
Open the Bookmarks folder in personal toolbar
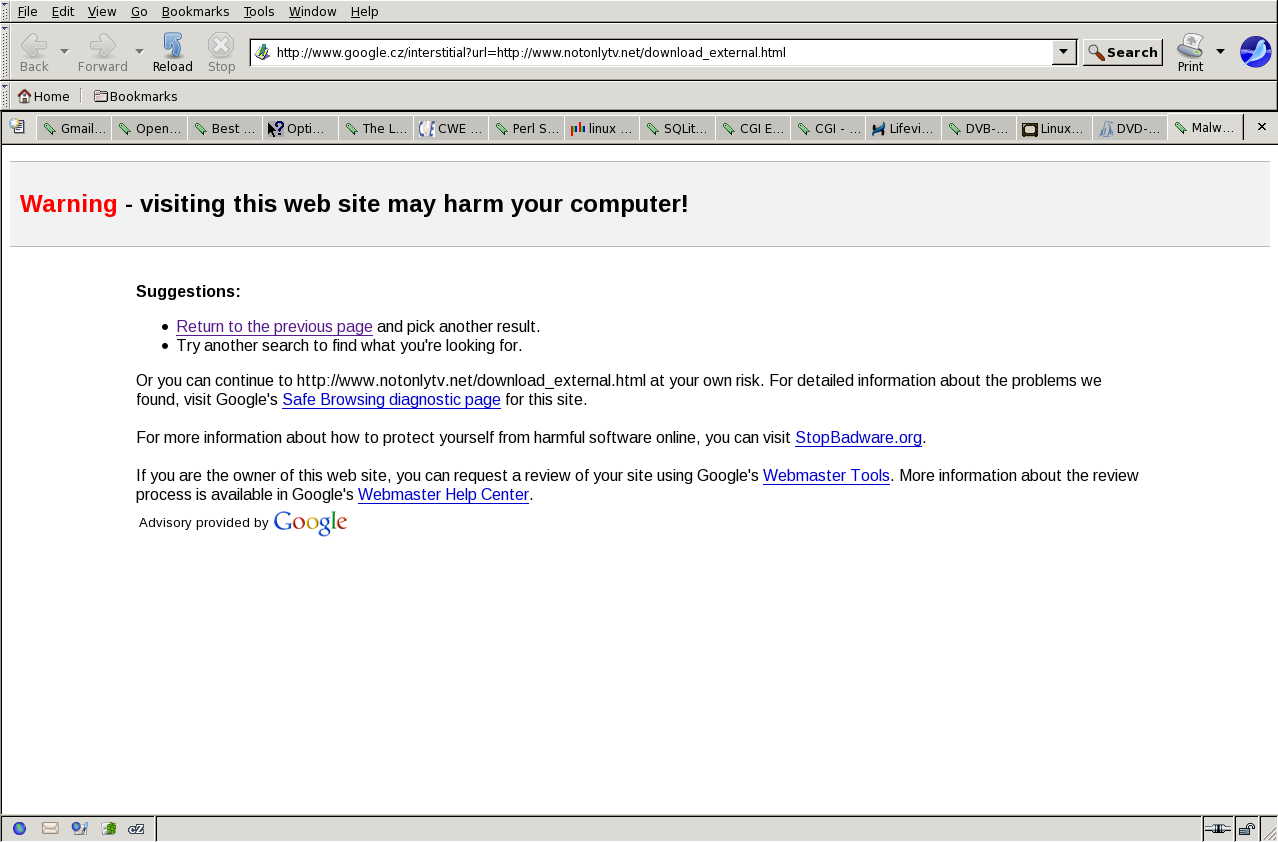point(135,96)
